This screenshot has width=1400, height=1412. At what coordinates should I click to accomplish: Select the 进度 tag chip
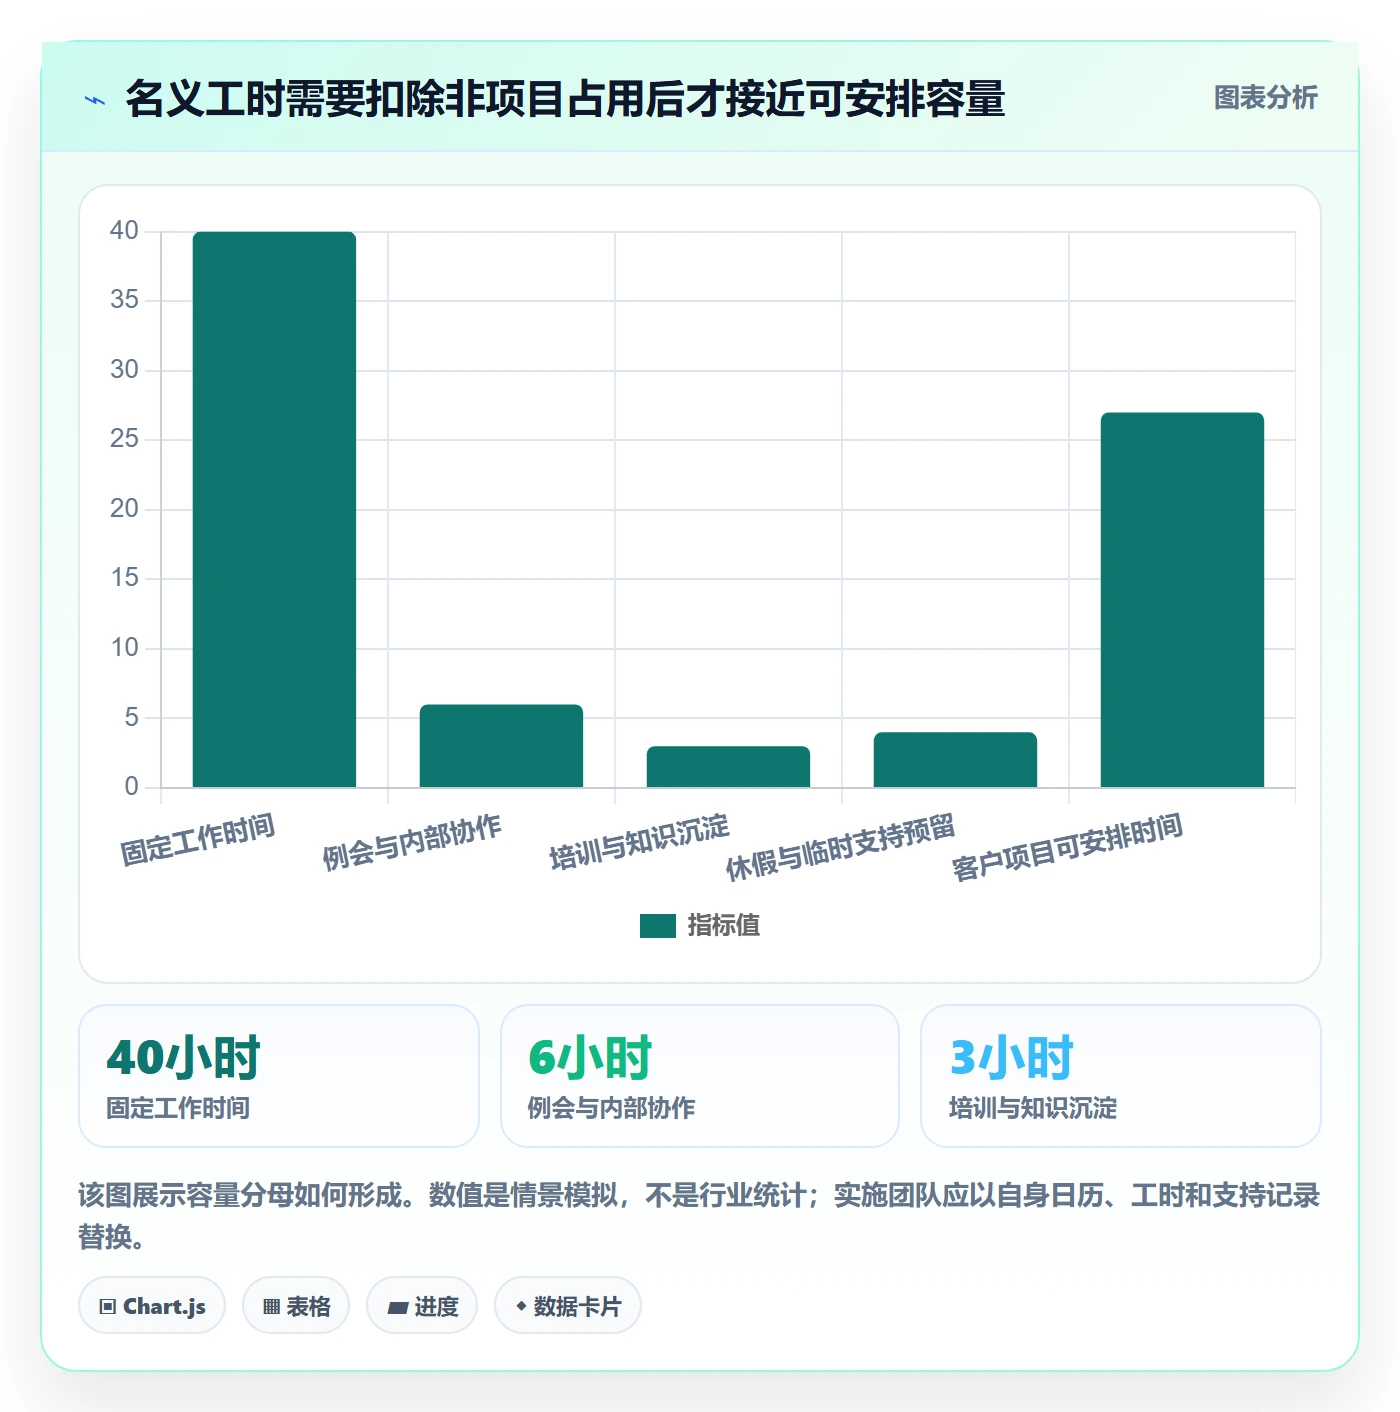(x=422, y=1306)
